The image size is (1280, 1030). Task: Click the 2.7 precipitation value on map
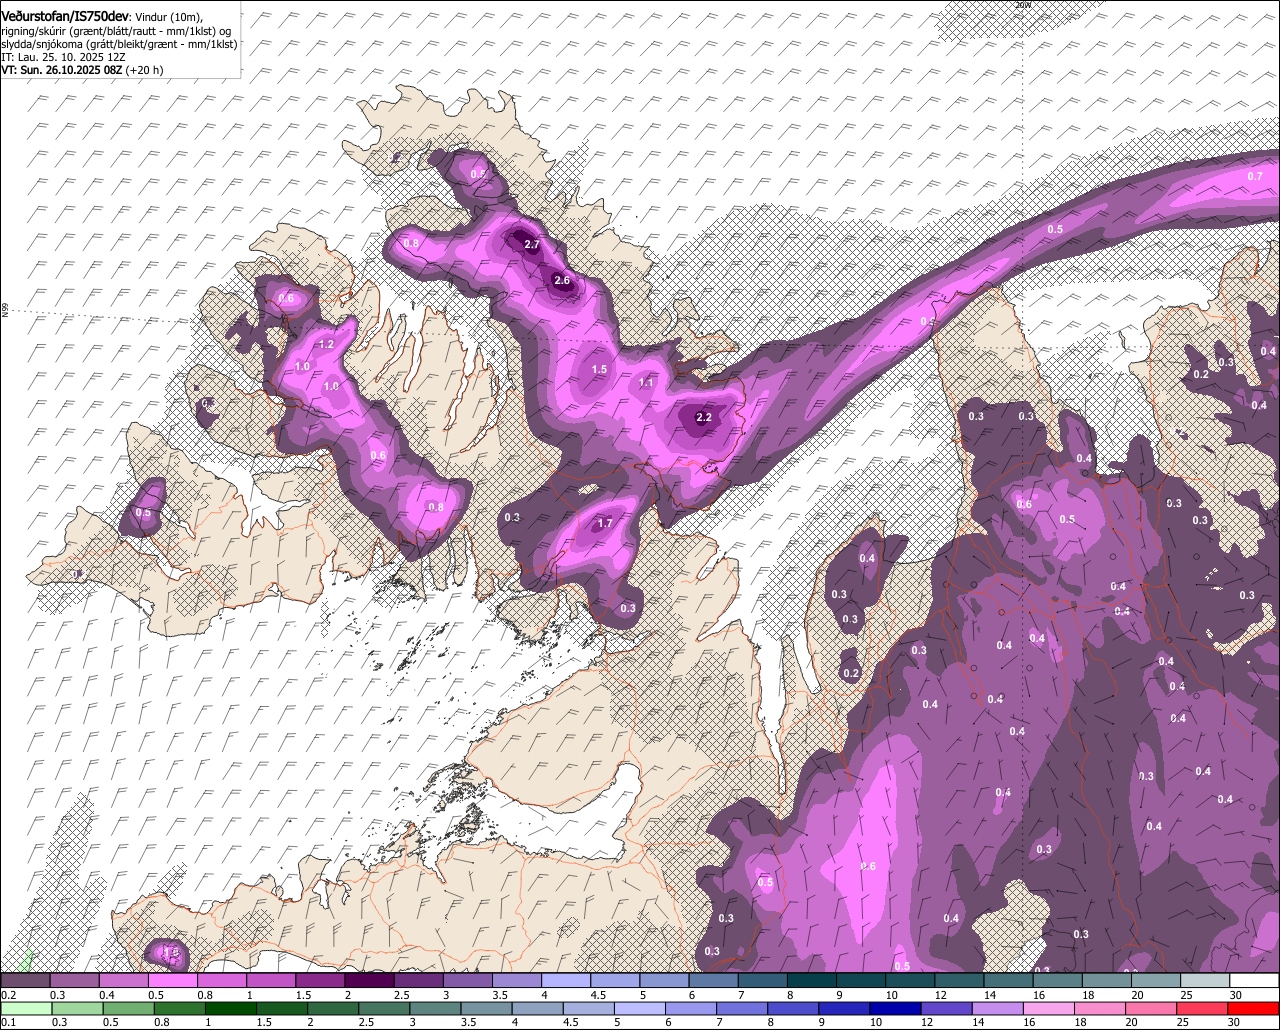532,245
